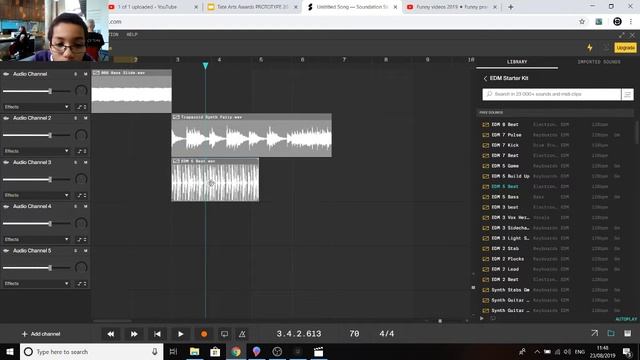Open the share/export arrow icon at bottom right
The width and height of the screenshot is (640, 360).
595,333
